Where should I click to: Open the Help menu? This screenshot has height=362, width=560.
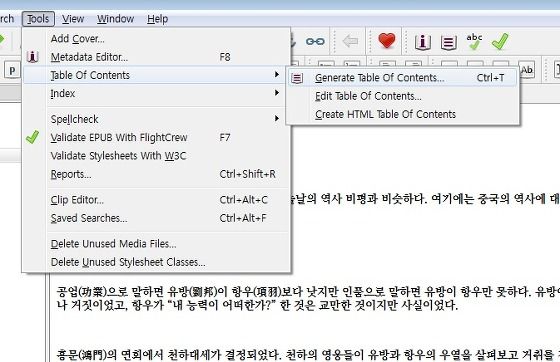pos(157,19)
